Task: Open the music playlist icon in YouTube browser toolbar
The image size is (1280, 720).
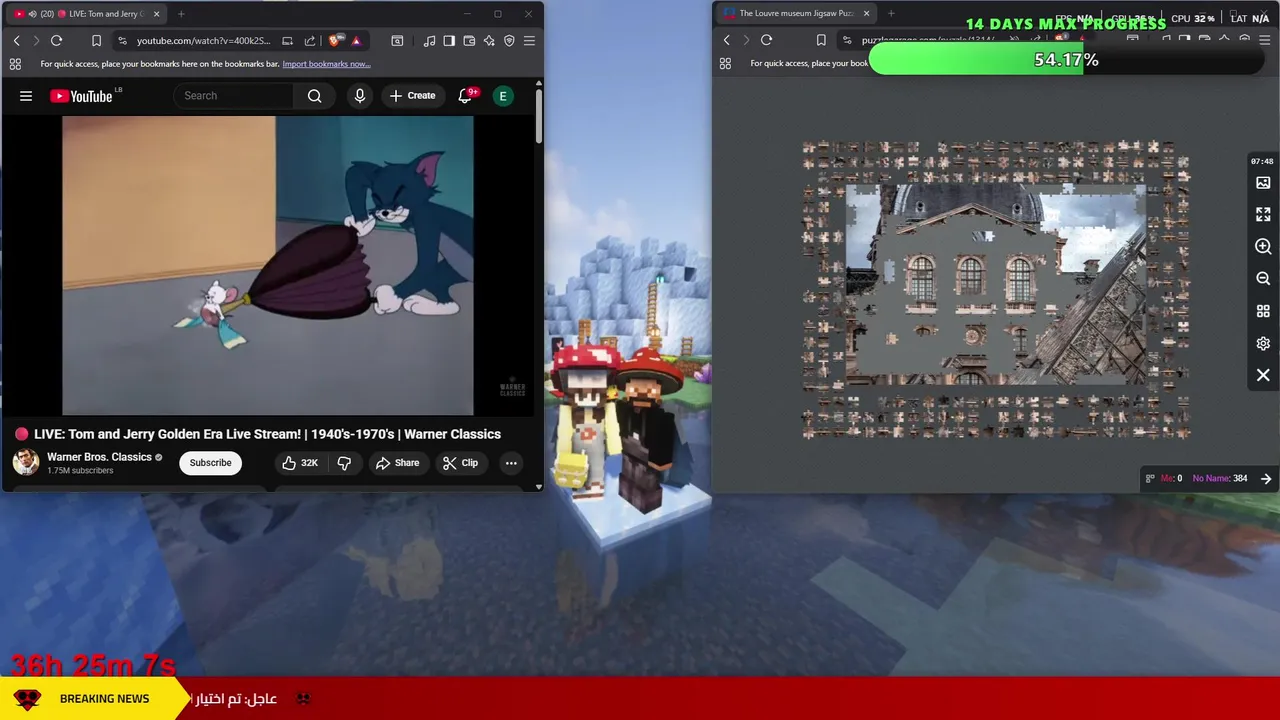Action: point(429,41)
